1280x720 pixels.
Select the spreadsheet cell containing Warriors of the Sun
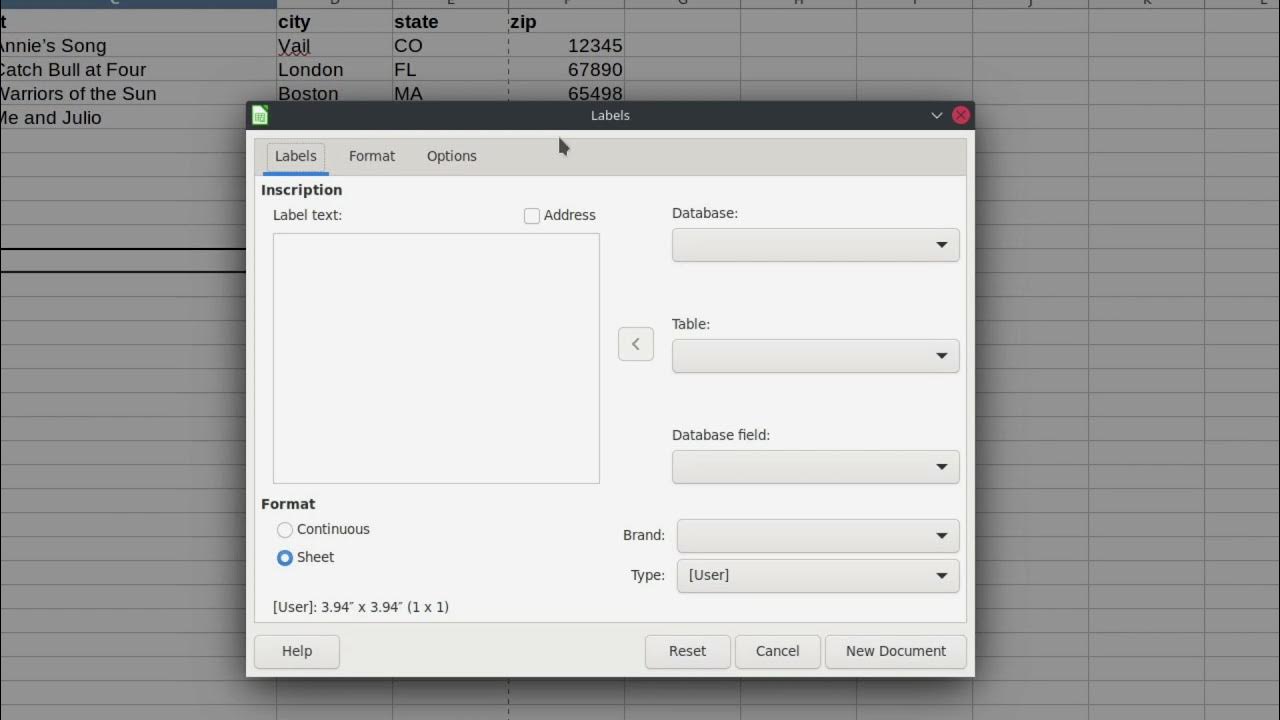(x=138, y=94)
